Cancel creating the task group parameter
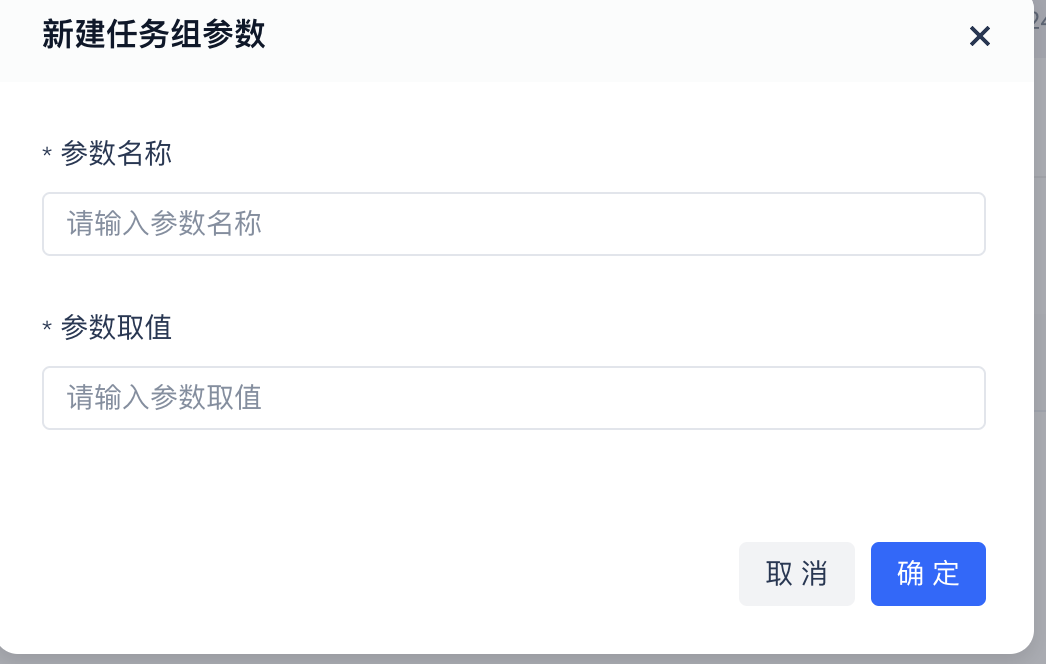Viewport: 1046px width, 664px height. 796,574
